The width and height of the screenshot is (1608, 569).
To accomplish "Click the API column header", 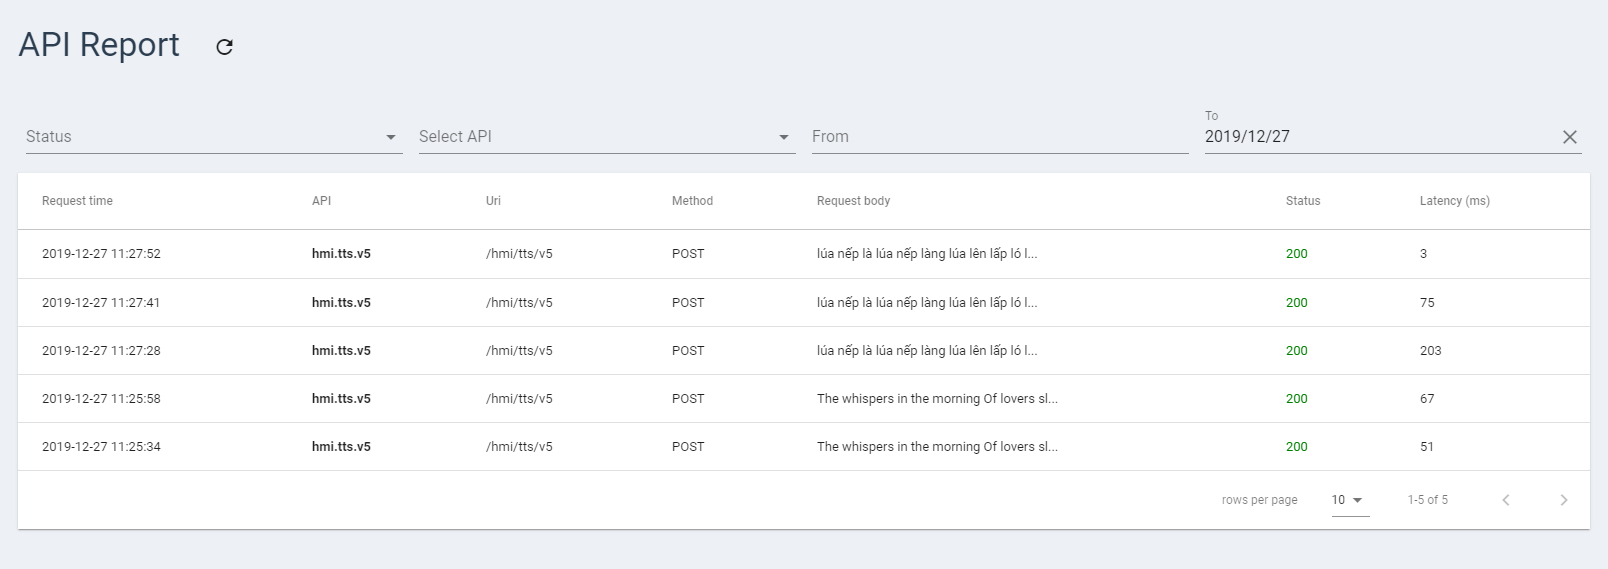I will pyautogui.click(x=321, y=201).
